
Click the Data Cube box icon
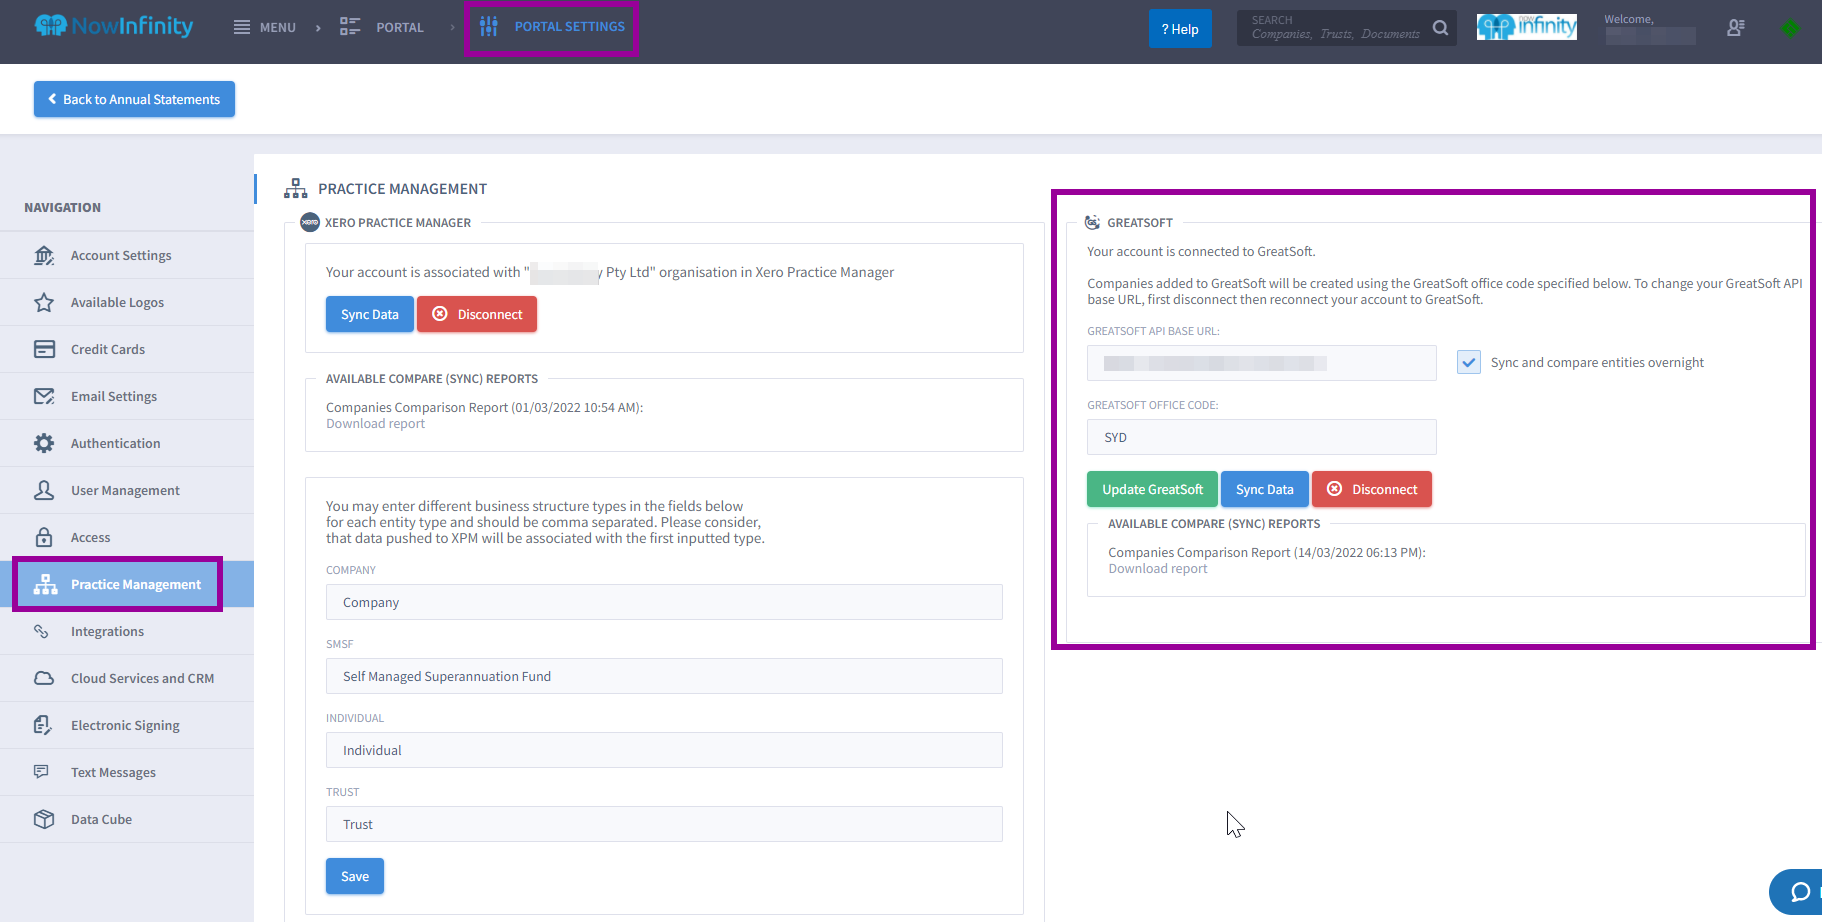click(x=44, y=819)
